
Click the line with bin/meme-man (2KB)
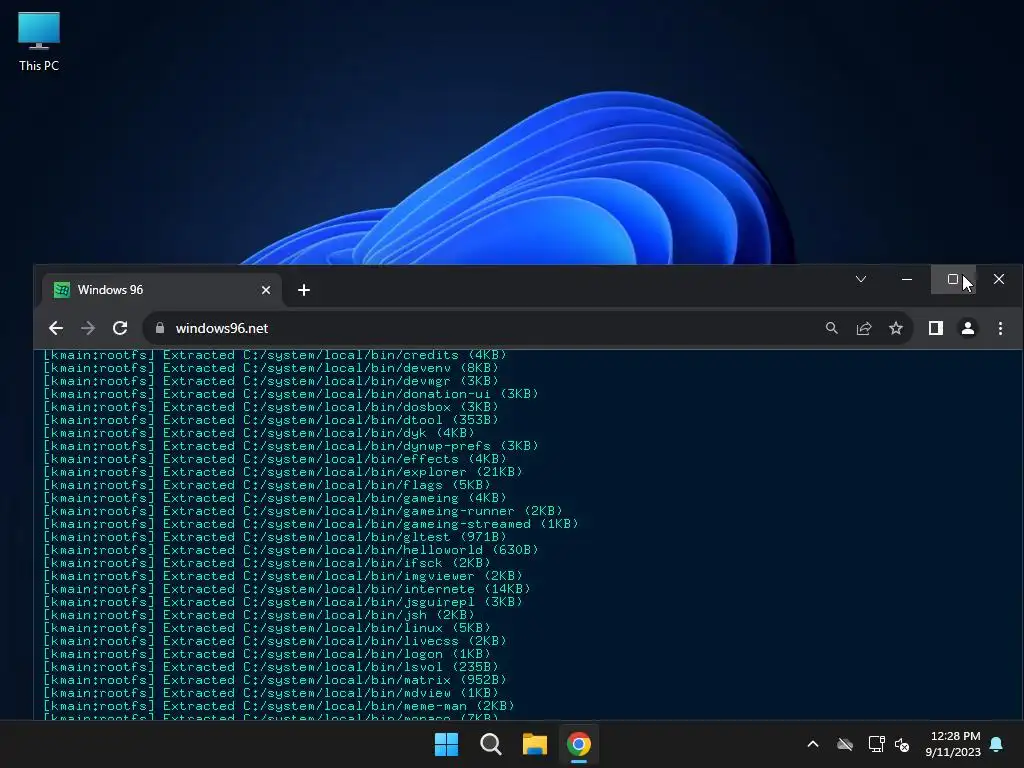(279, 706)
